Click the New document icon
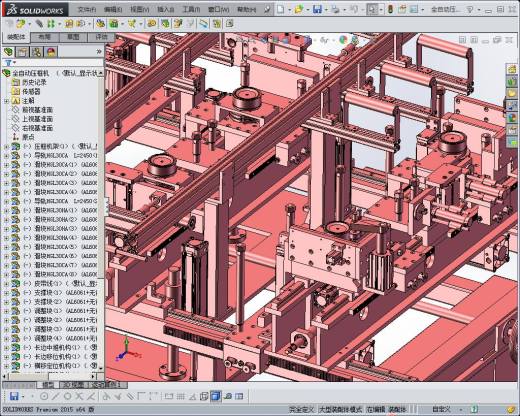Image resolution: width=520 pixels, height=416 pixels. point(281,9)
